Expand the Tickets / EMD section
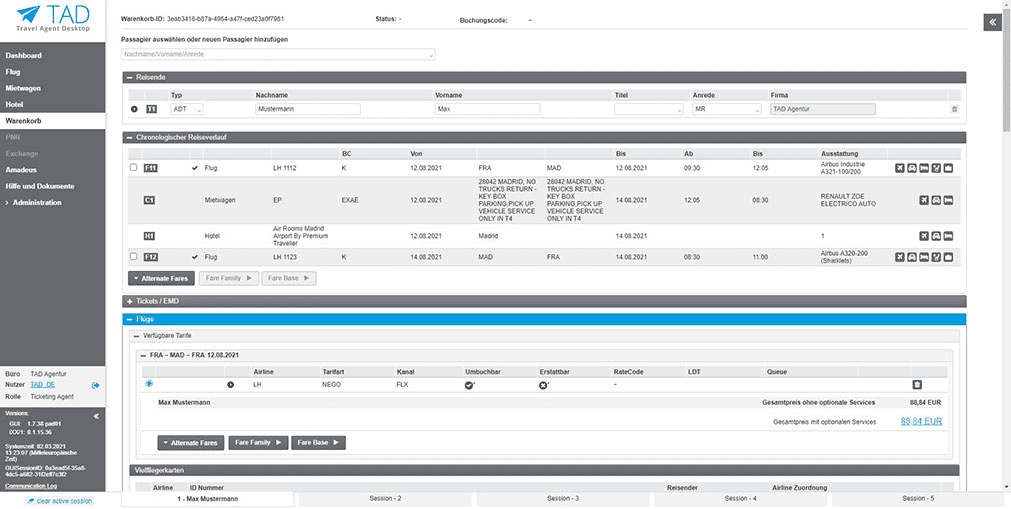This screenshot has width=1011, height=509. 130,301
